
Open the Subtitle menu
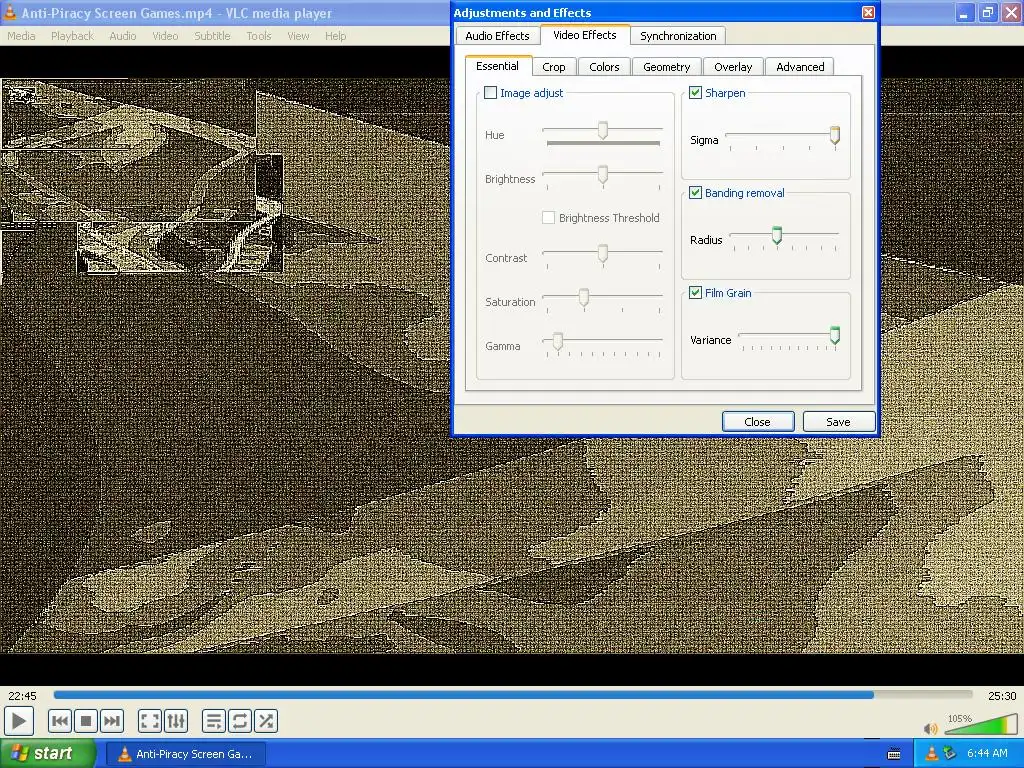(x=212, y=36)
